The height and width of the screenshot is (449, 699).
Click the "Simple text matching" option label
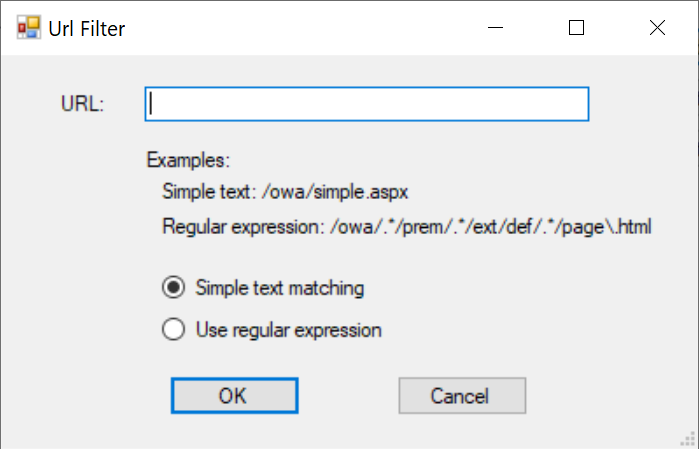point(280,288)
